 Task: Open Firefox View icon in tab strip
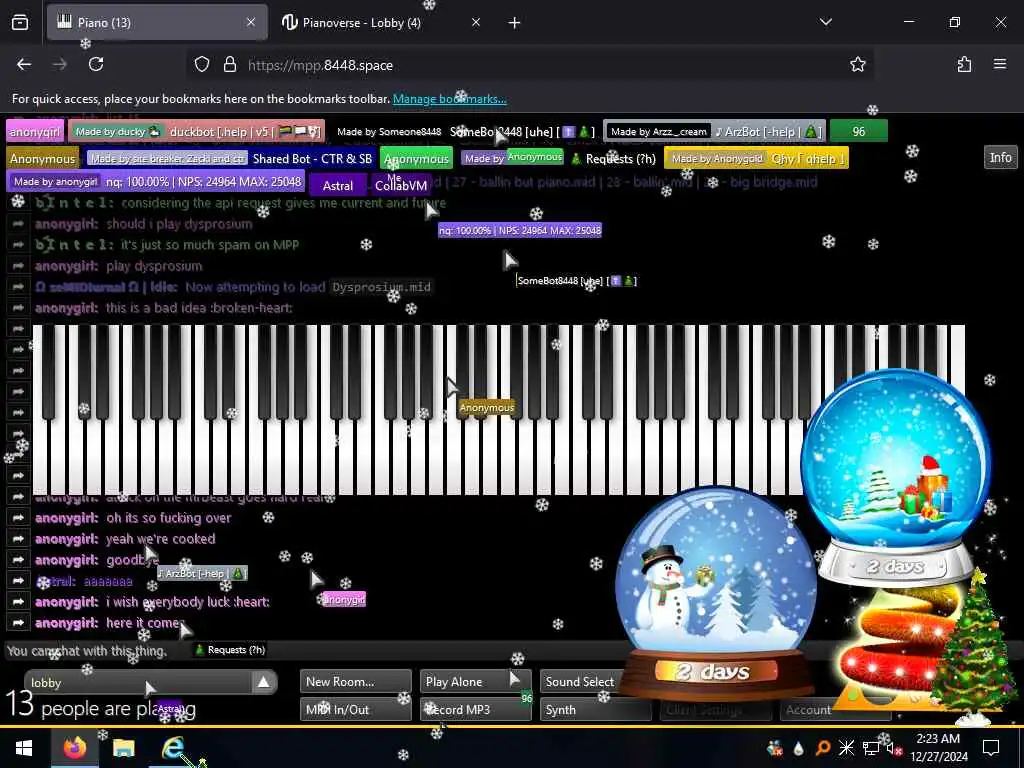[20, 23]
